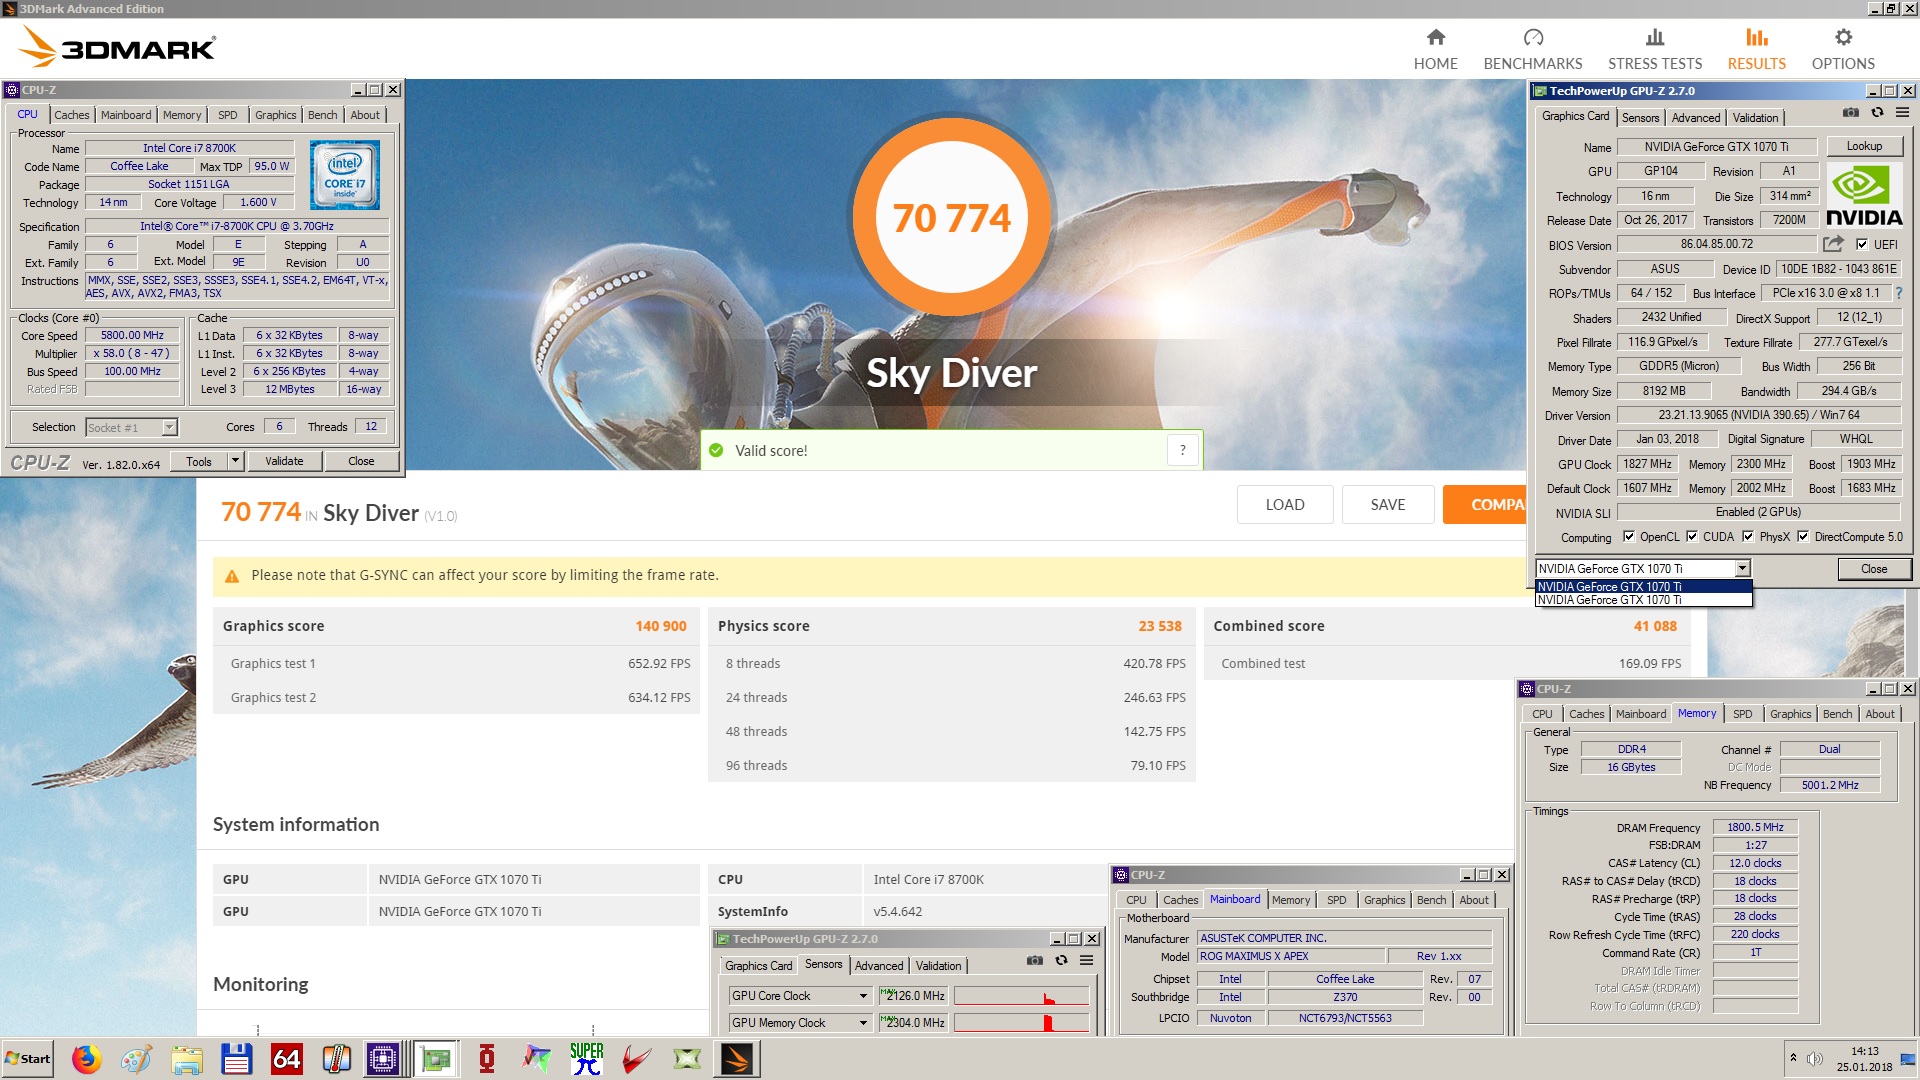
Task: Click Close button in GPU-Z window
Action: pyautogui.click(x=1874, y=569)
